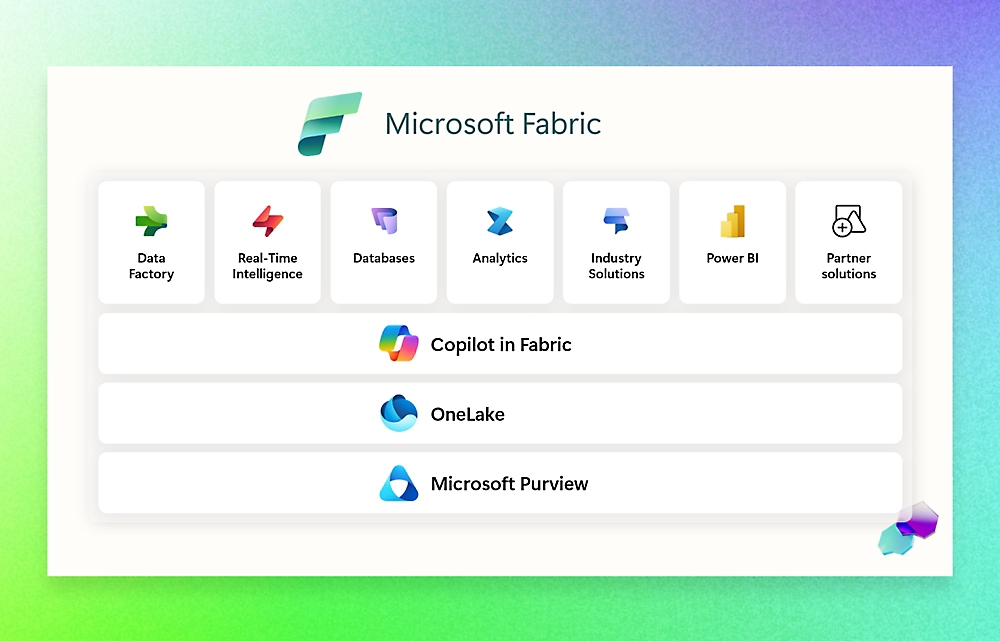This screenshot has width=1000, height=641.
Task: Select the OneLake sphere icon
Action: (x=398, y=413)
